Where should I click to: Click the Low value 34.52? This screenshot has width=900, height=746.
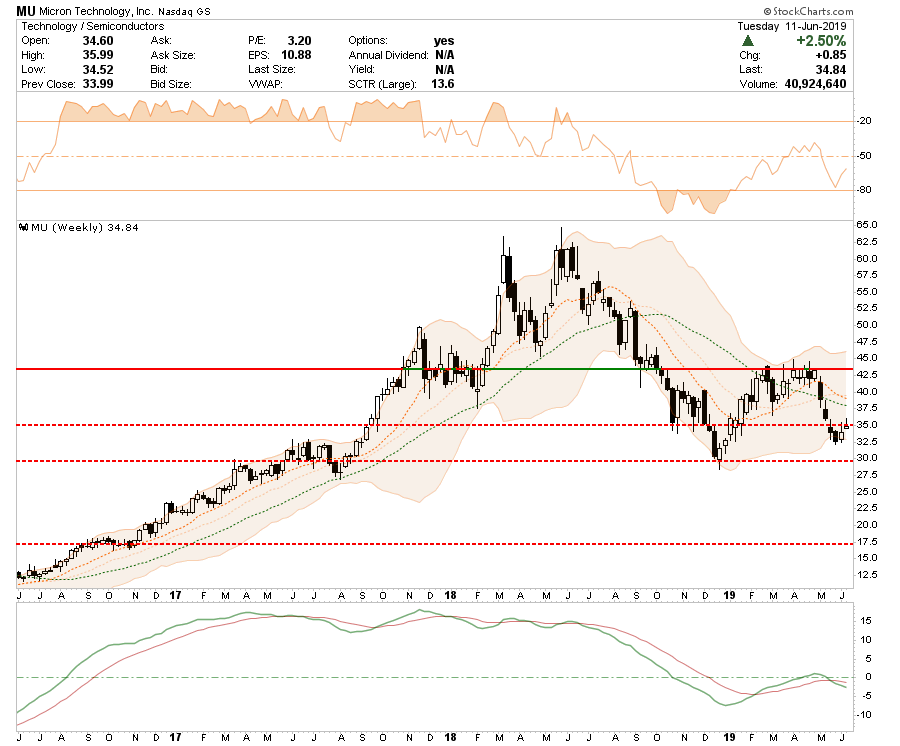coord(98,69)
